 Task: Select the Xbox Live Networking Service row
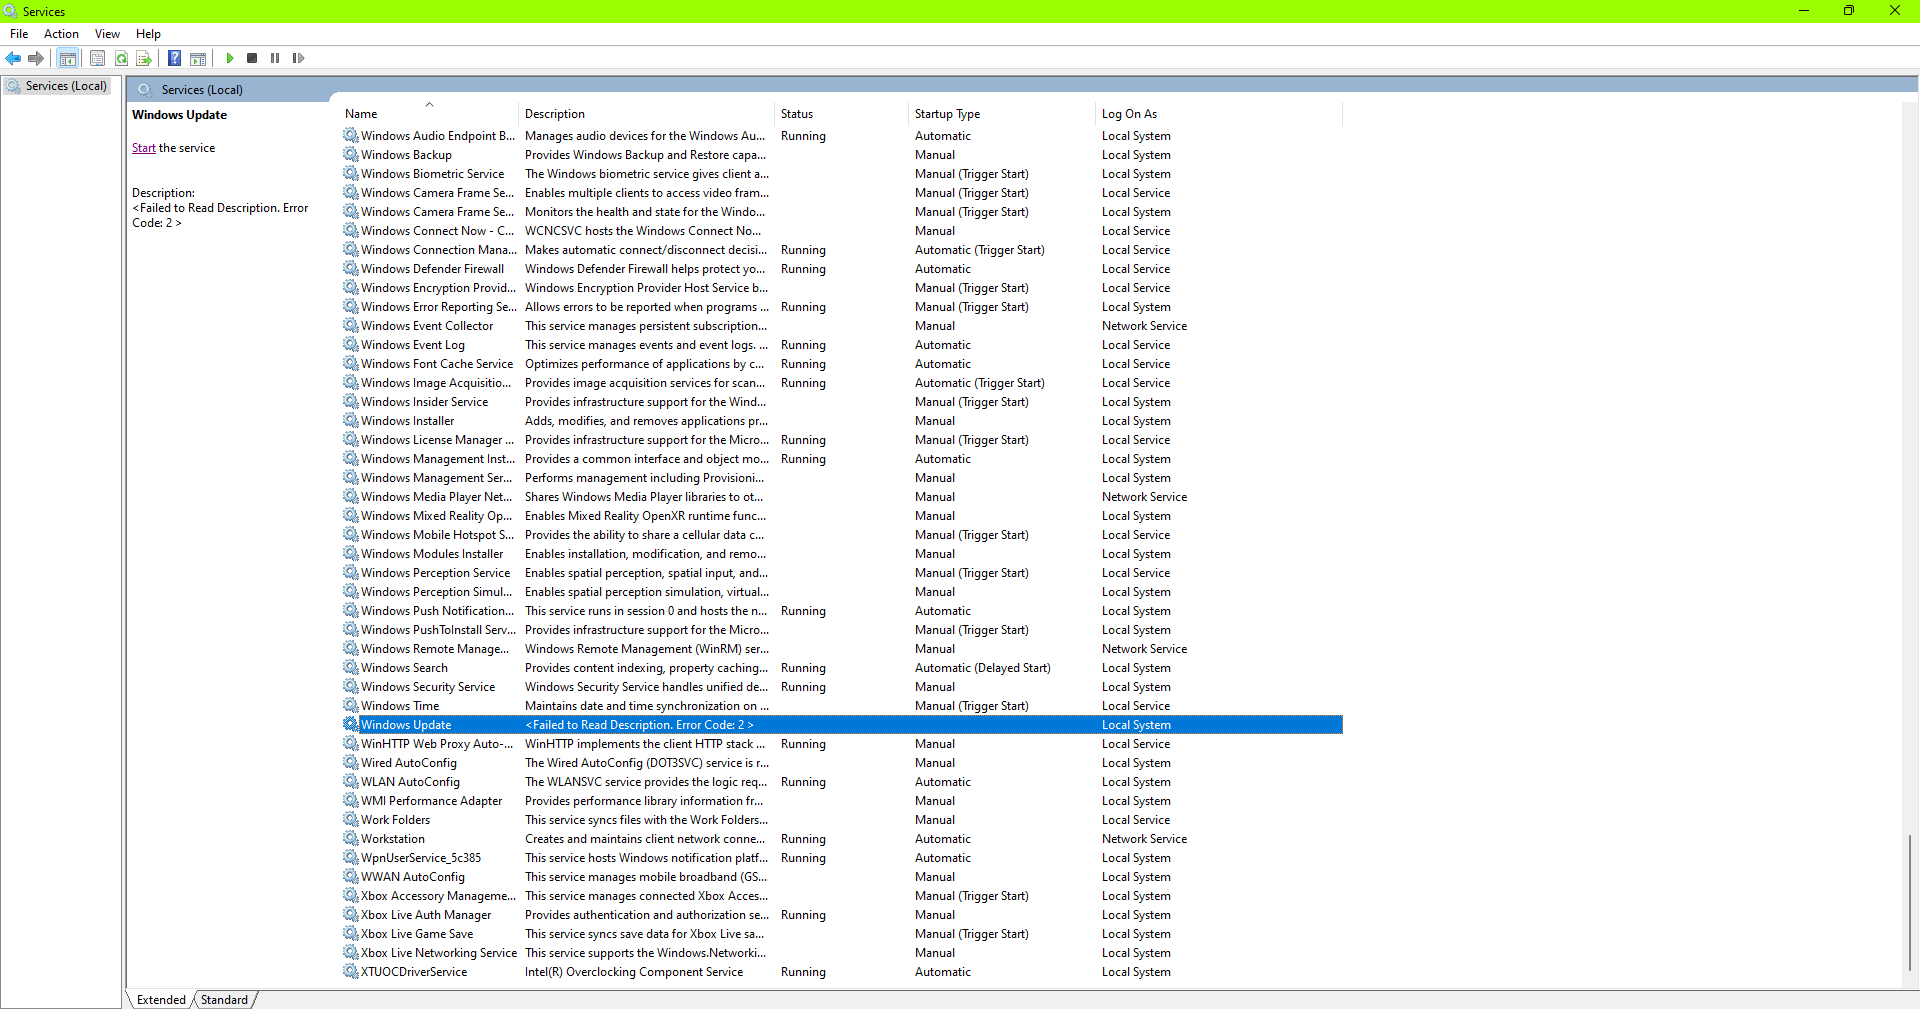(x=842, y=953)
